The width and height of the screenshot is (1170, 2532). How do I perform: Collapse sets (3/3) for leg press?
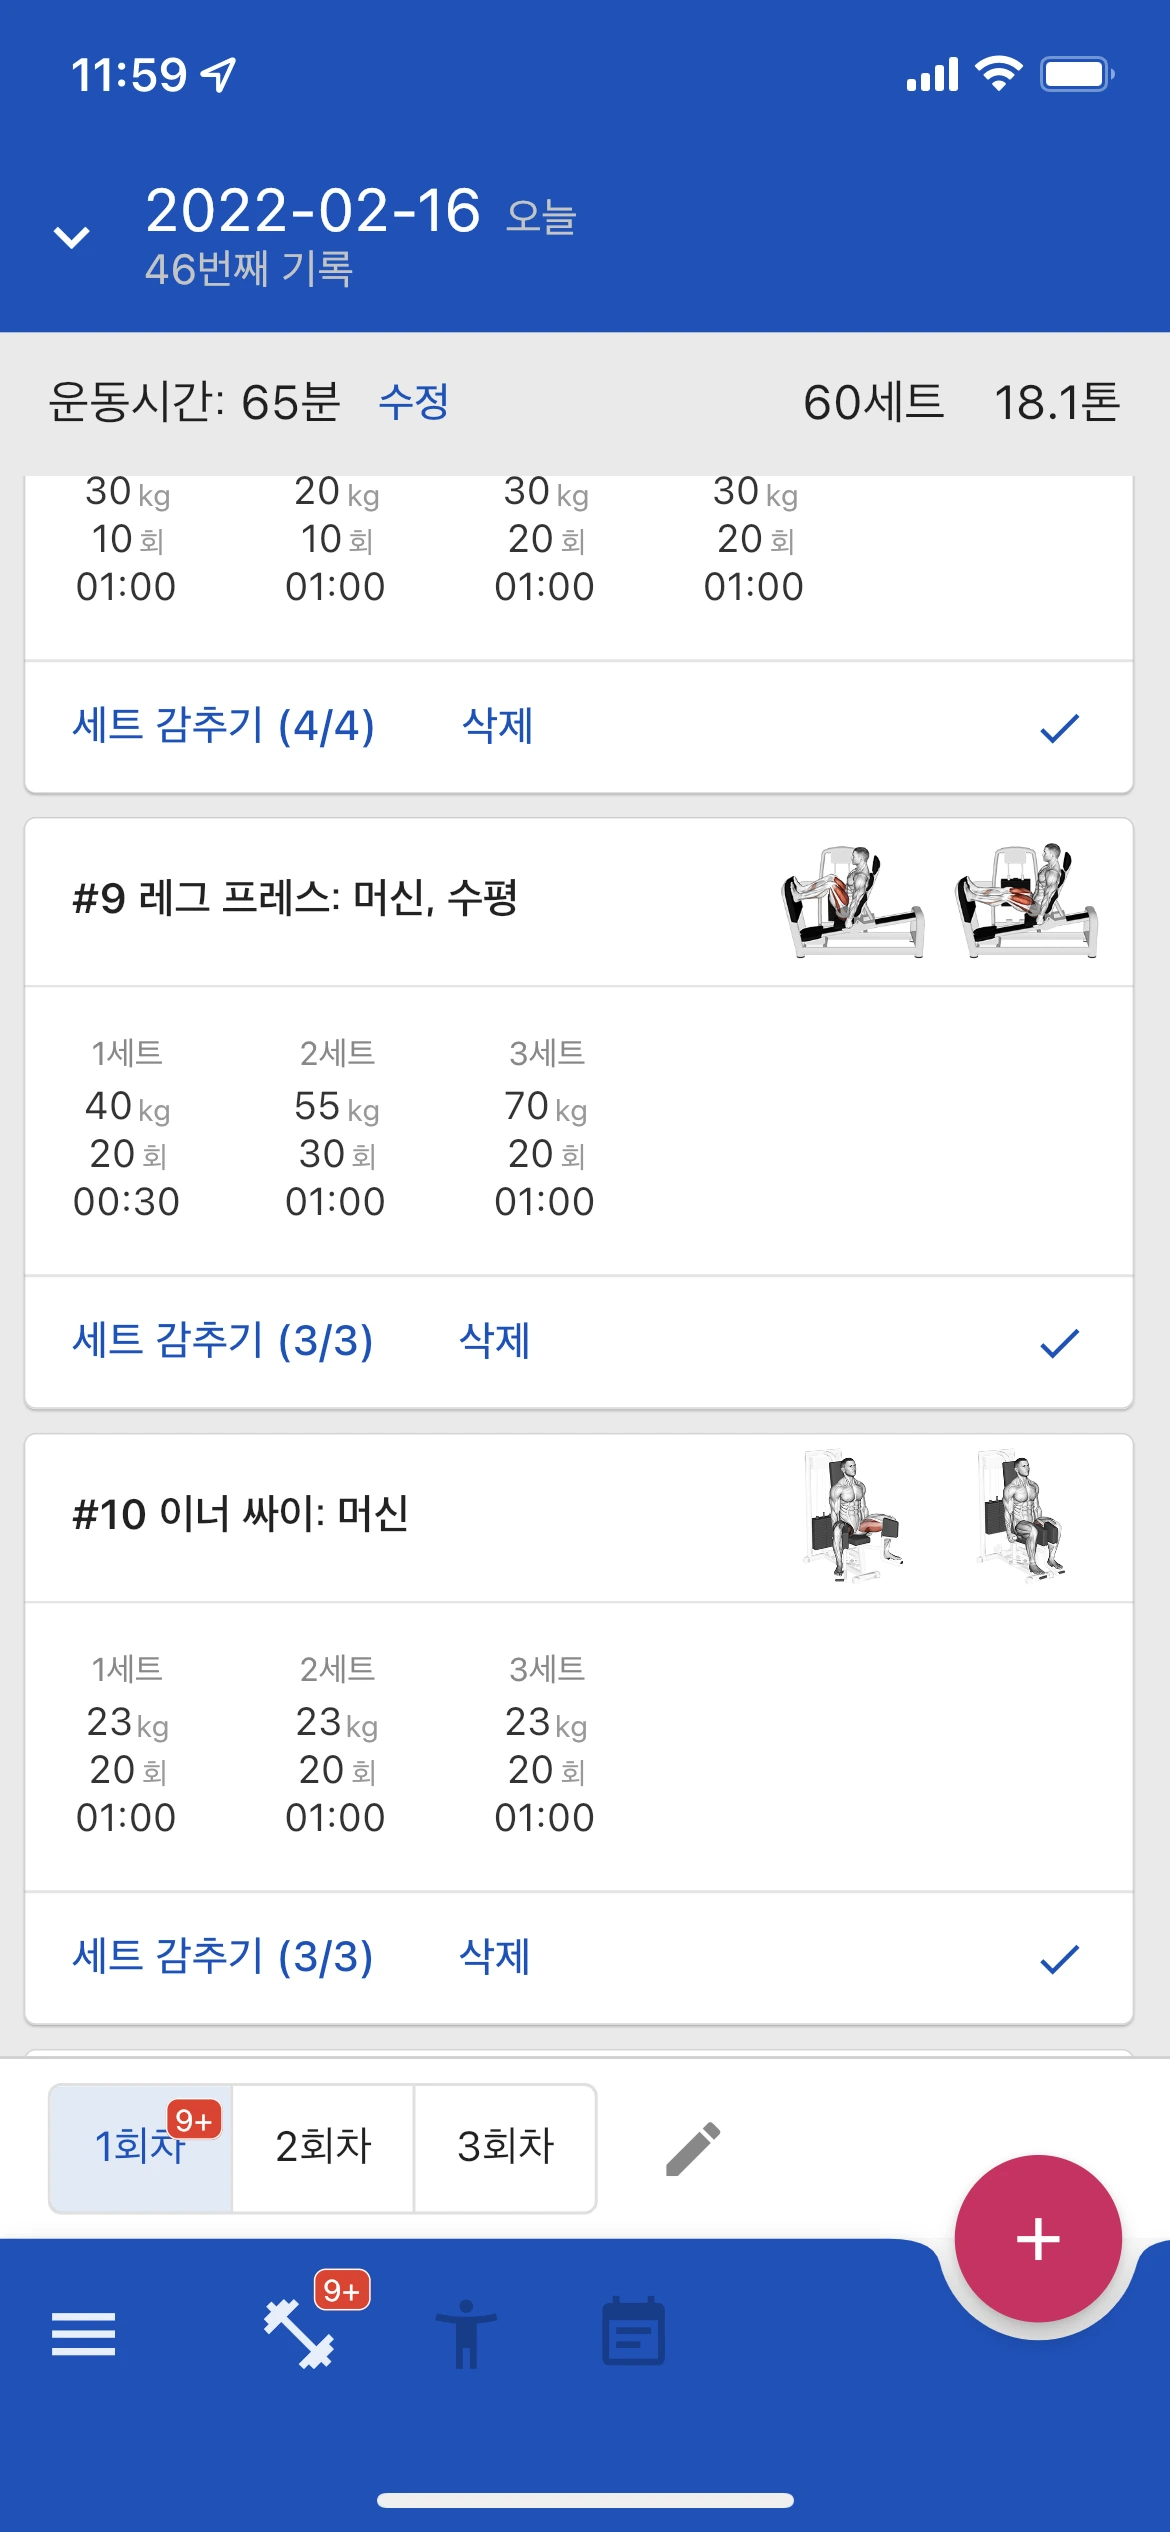pos(223,1341)
